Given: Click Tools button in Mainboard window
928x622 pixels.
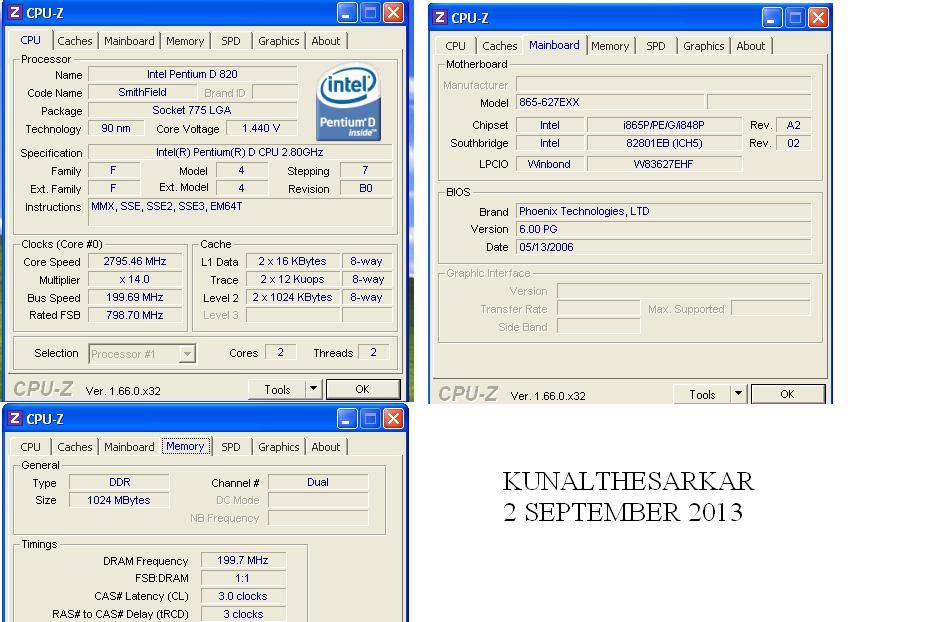Looking at the screenshot, I should [x=702, y=394].
